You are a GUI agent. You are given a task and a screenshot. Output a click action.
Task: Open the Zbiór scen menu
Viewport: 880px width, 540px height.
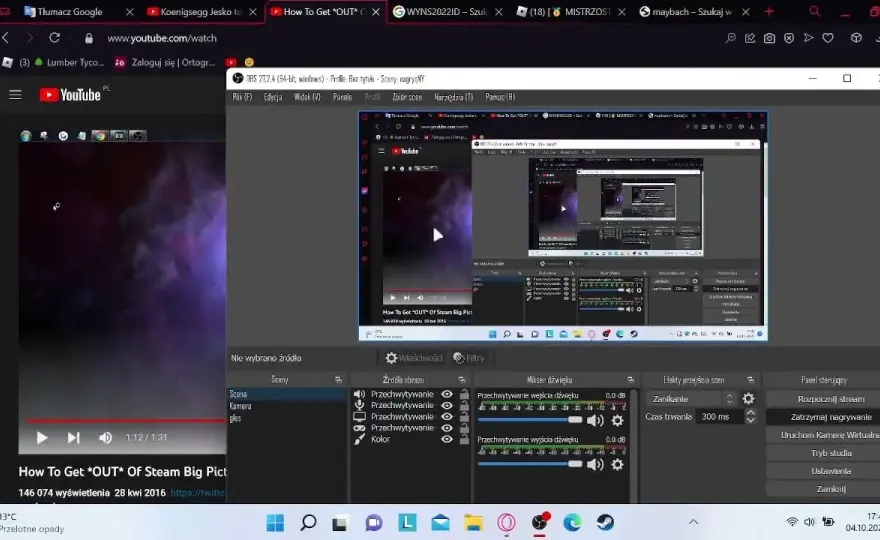click(x=407, y=97)
